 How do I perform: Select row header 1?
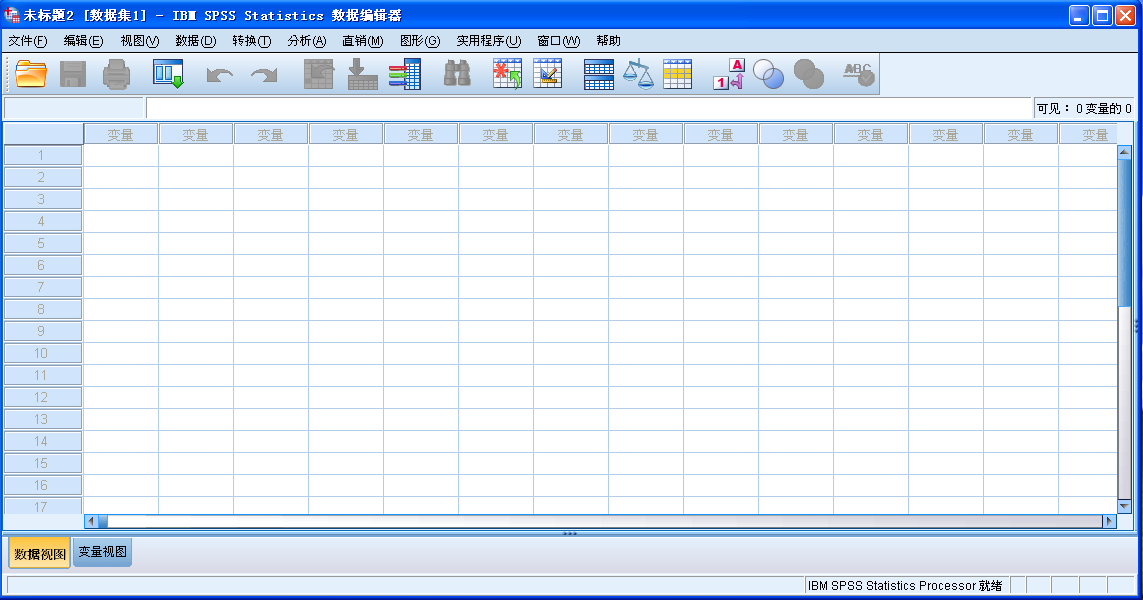coord(43,155)
